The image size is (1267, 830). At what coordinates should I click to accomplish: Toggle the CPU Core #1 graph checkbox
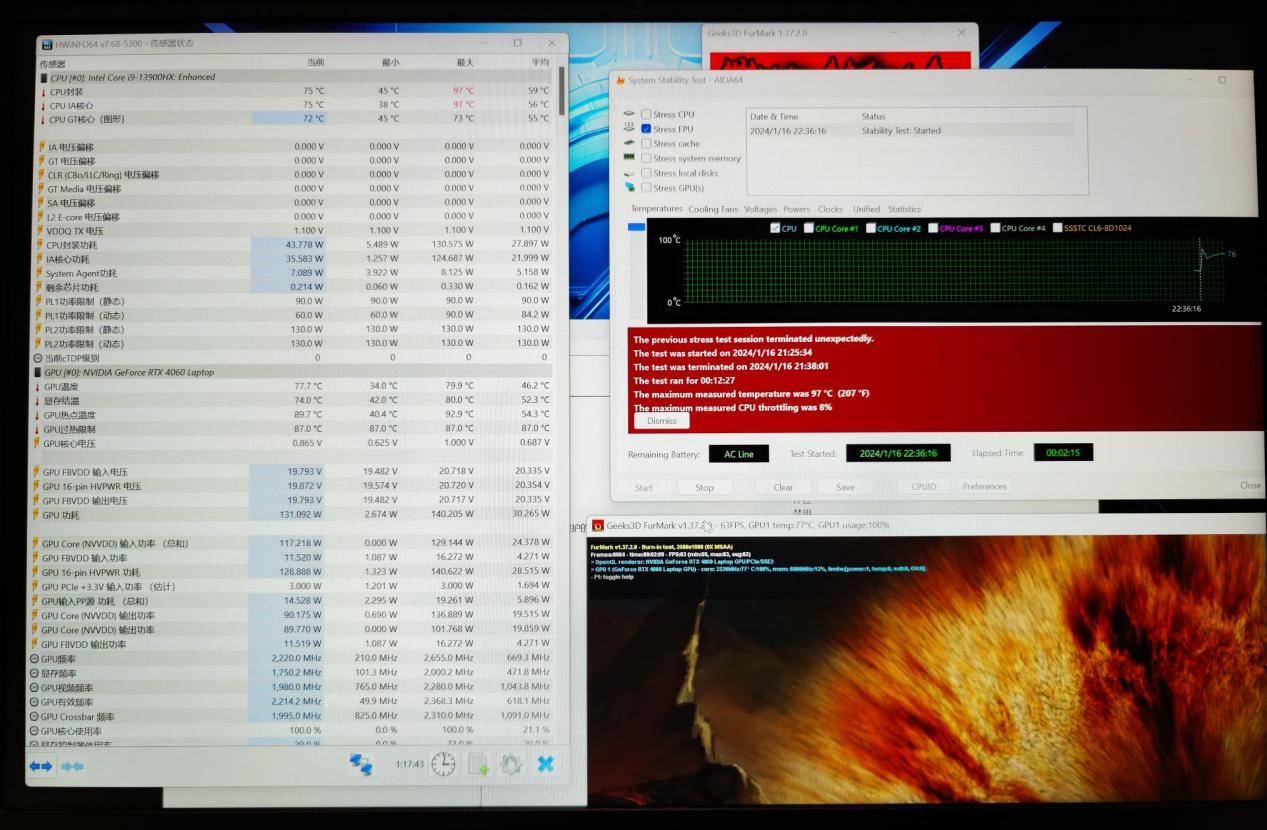coord(809,228)
